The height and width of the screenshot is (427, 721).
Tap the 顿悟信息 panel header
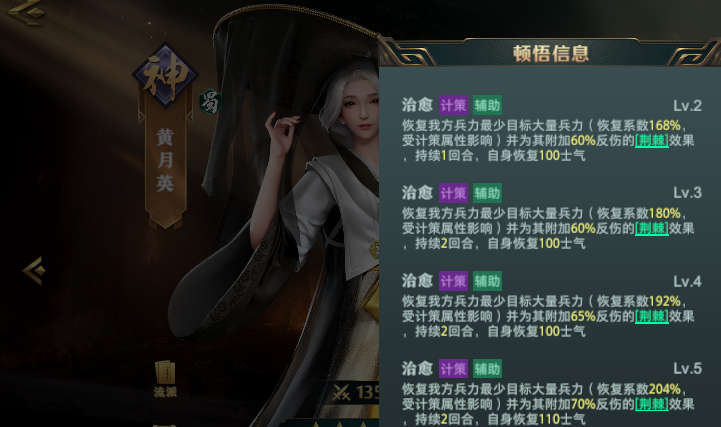(550, 53)
